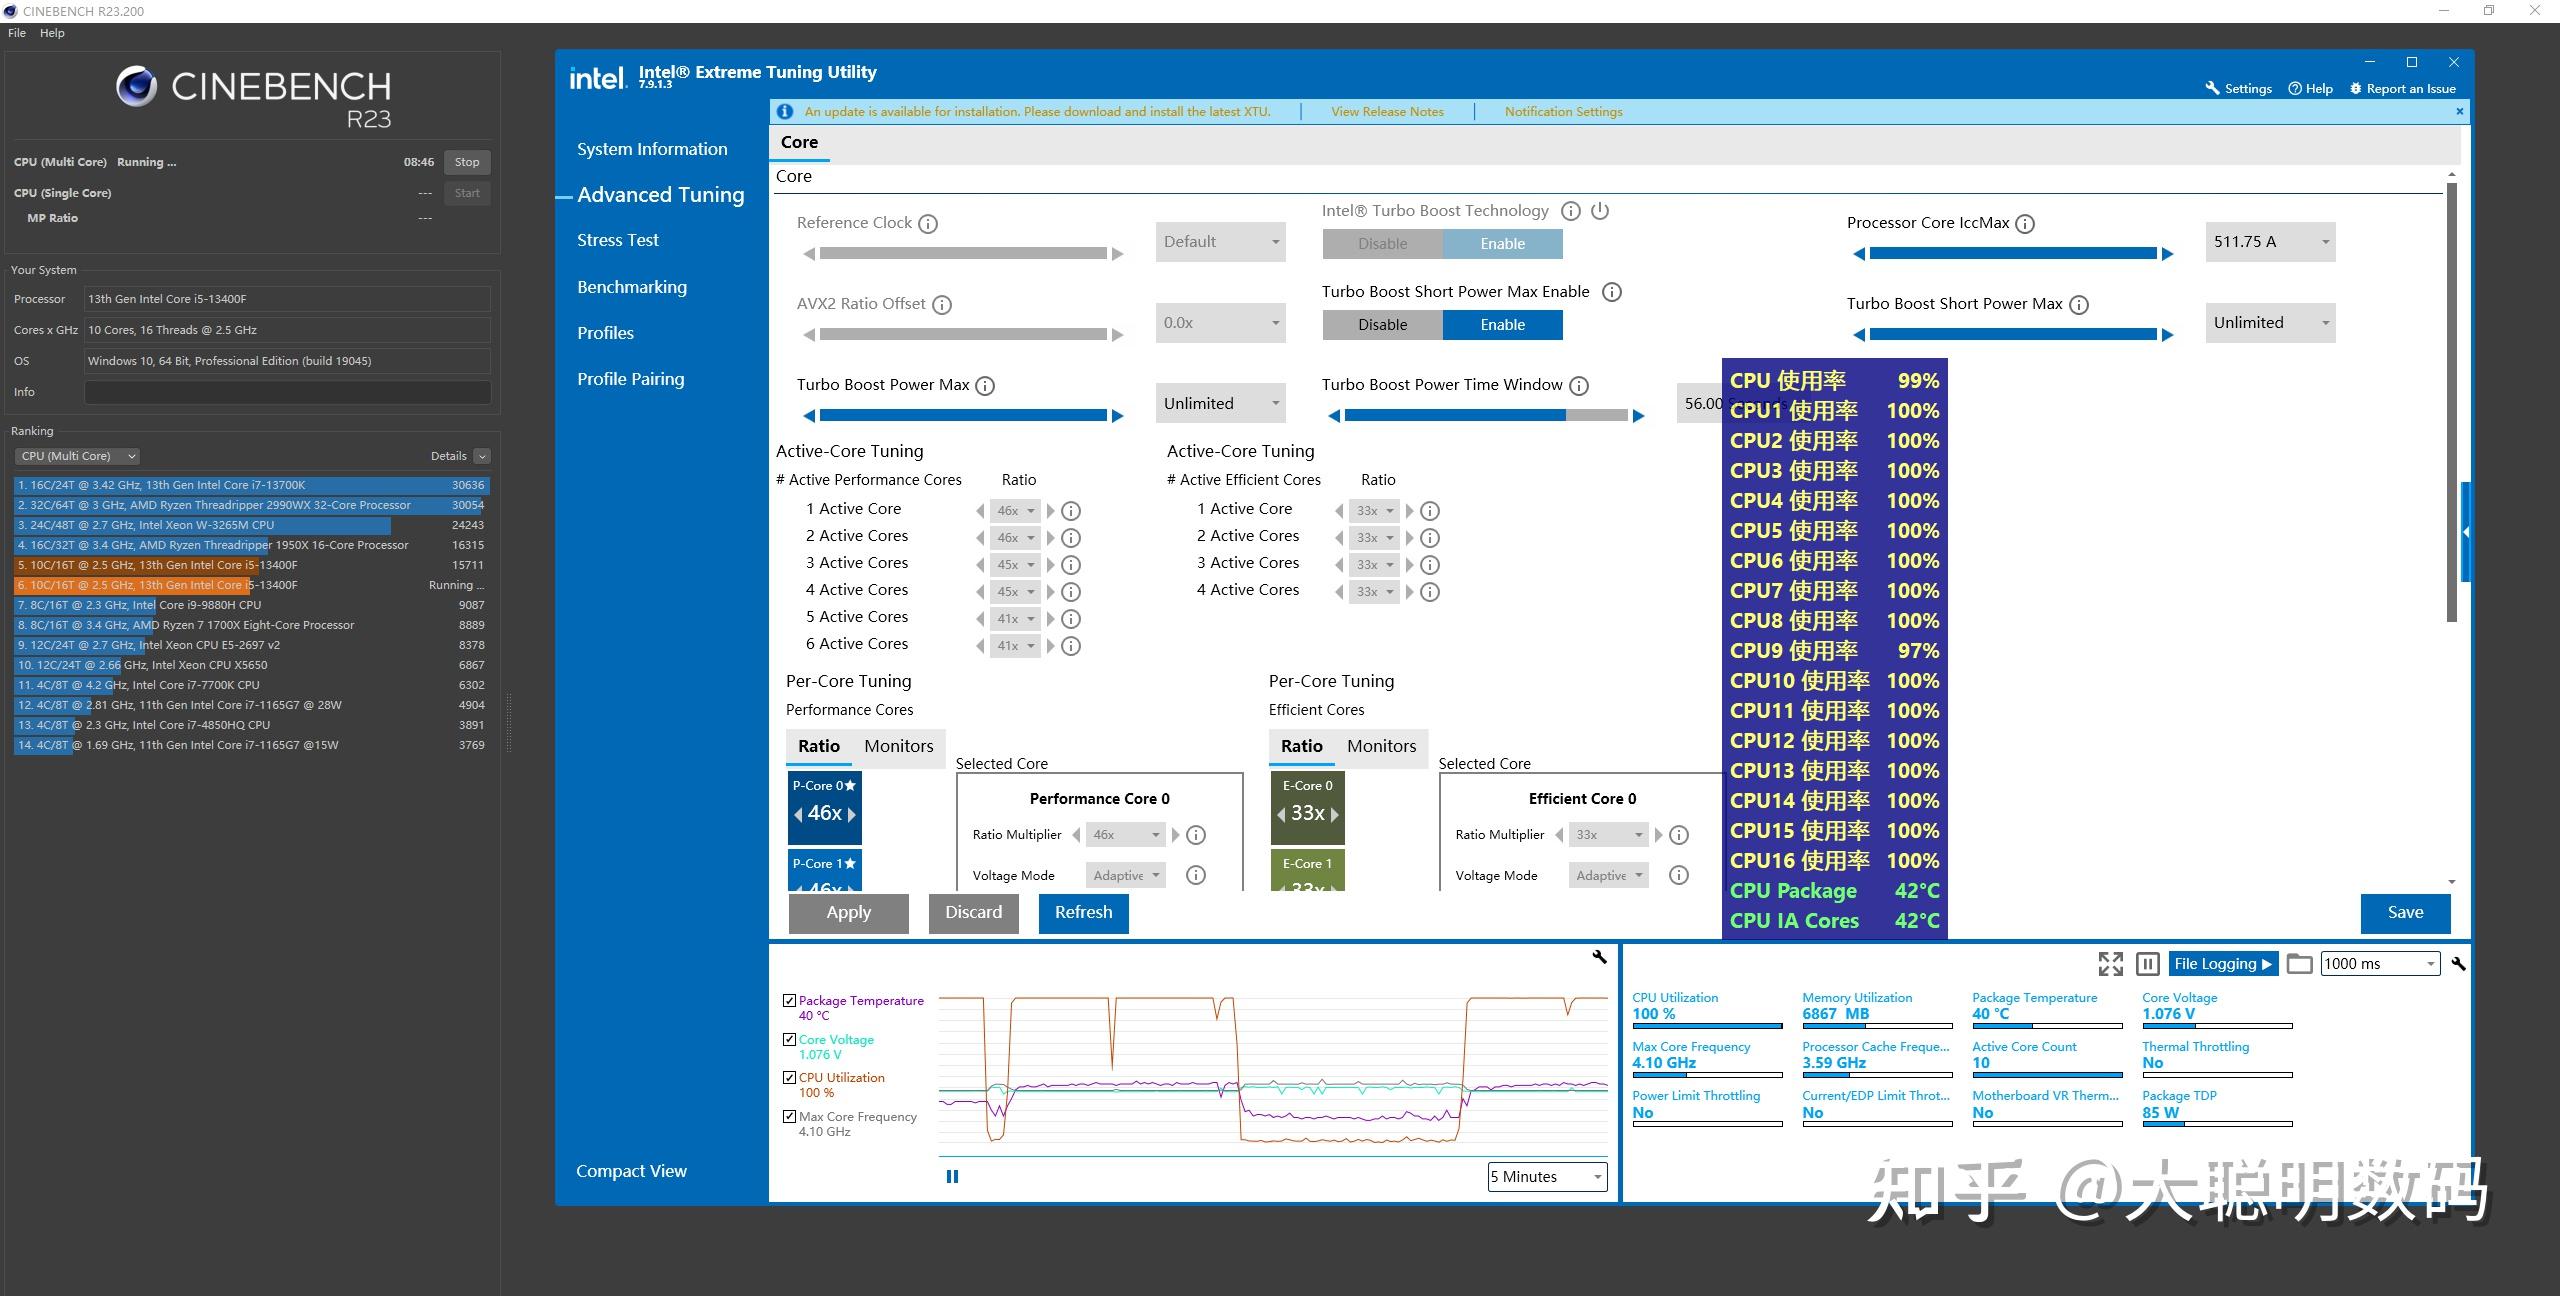This screenshot has height=1296, width=2560.
Task: Open graph settings wrench in chart panel
Action: (x=1599, y=957)
